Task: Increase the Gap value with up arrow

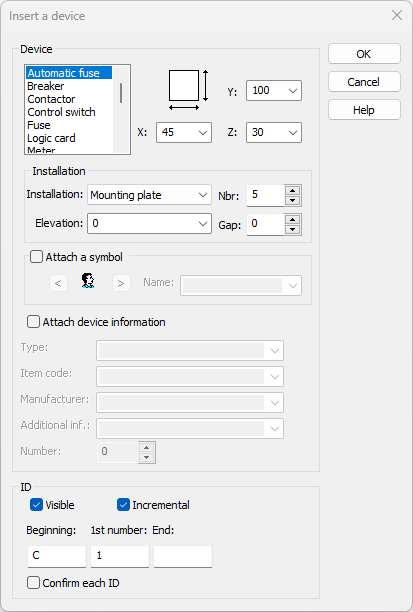Action: point(292,219)
